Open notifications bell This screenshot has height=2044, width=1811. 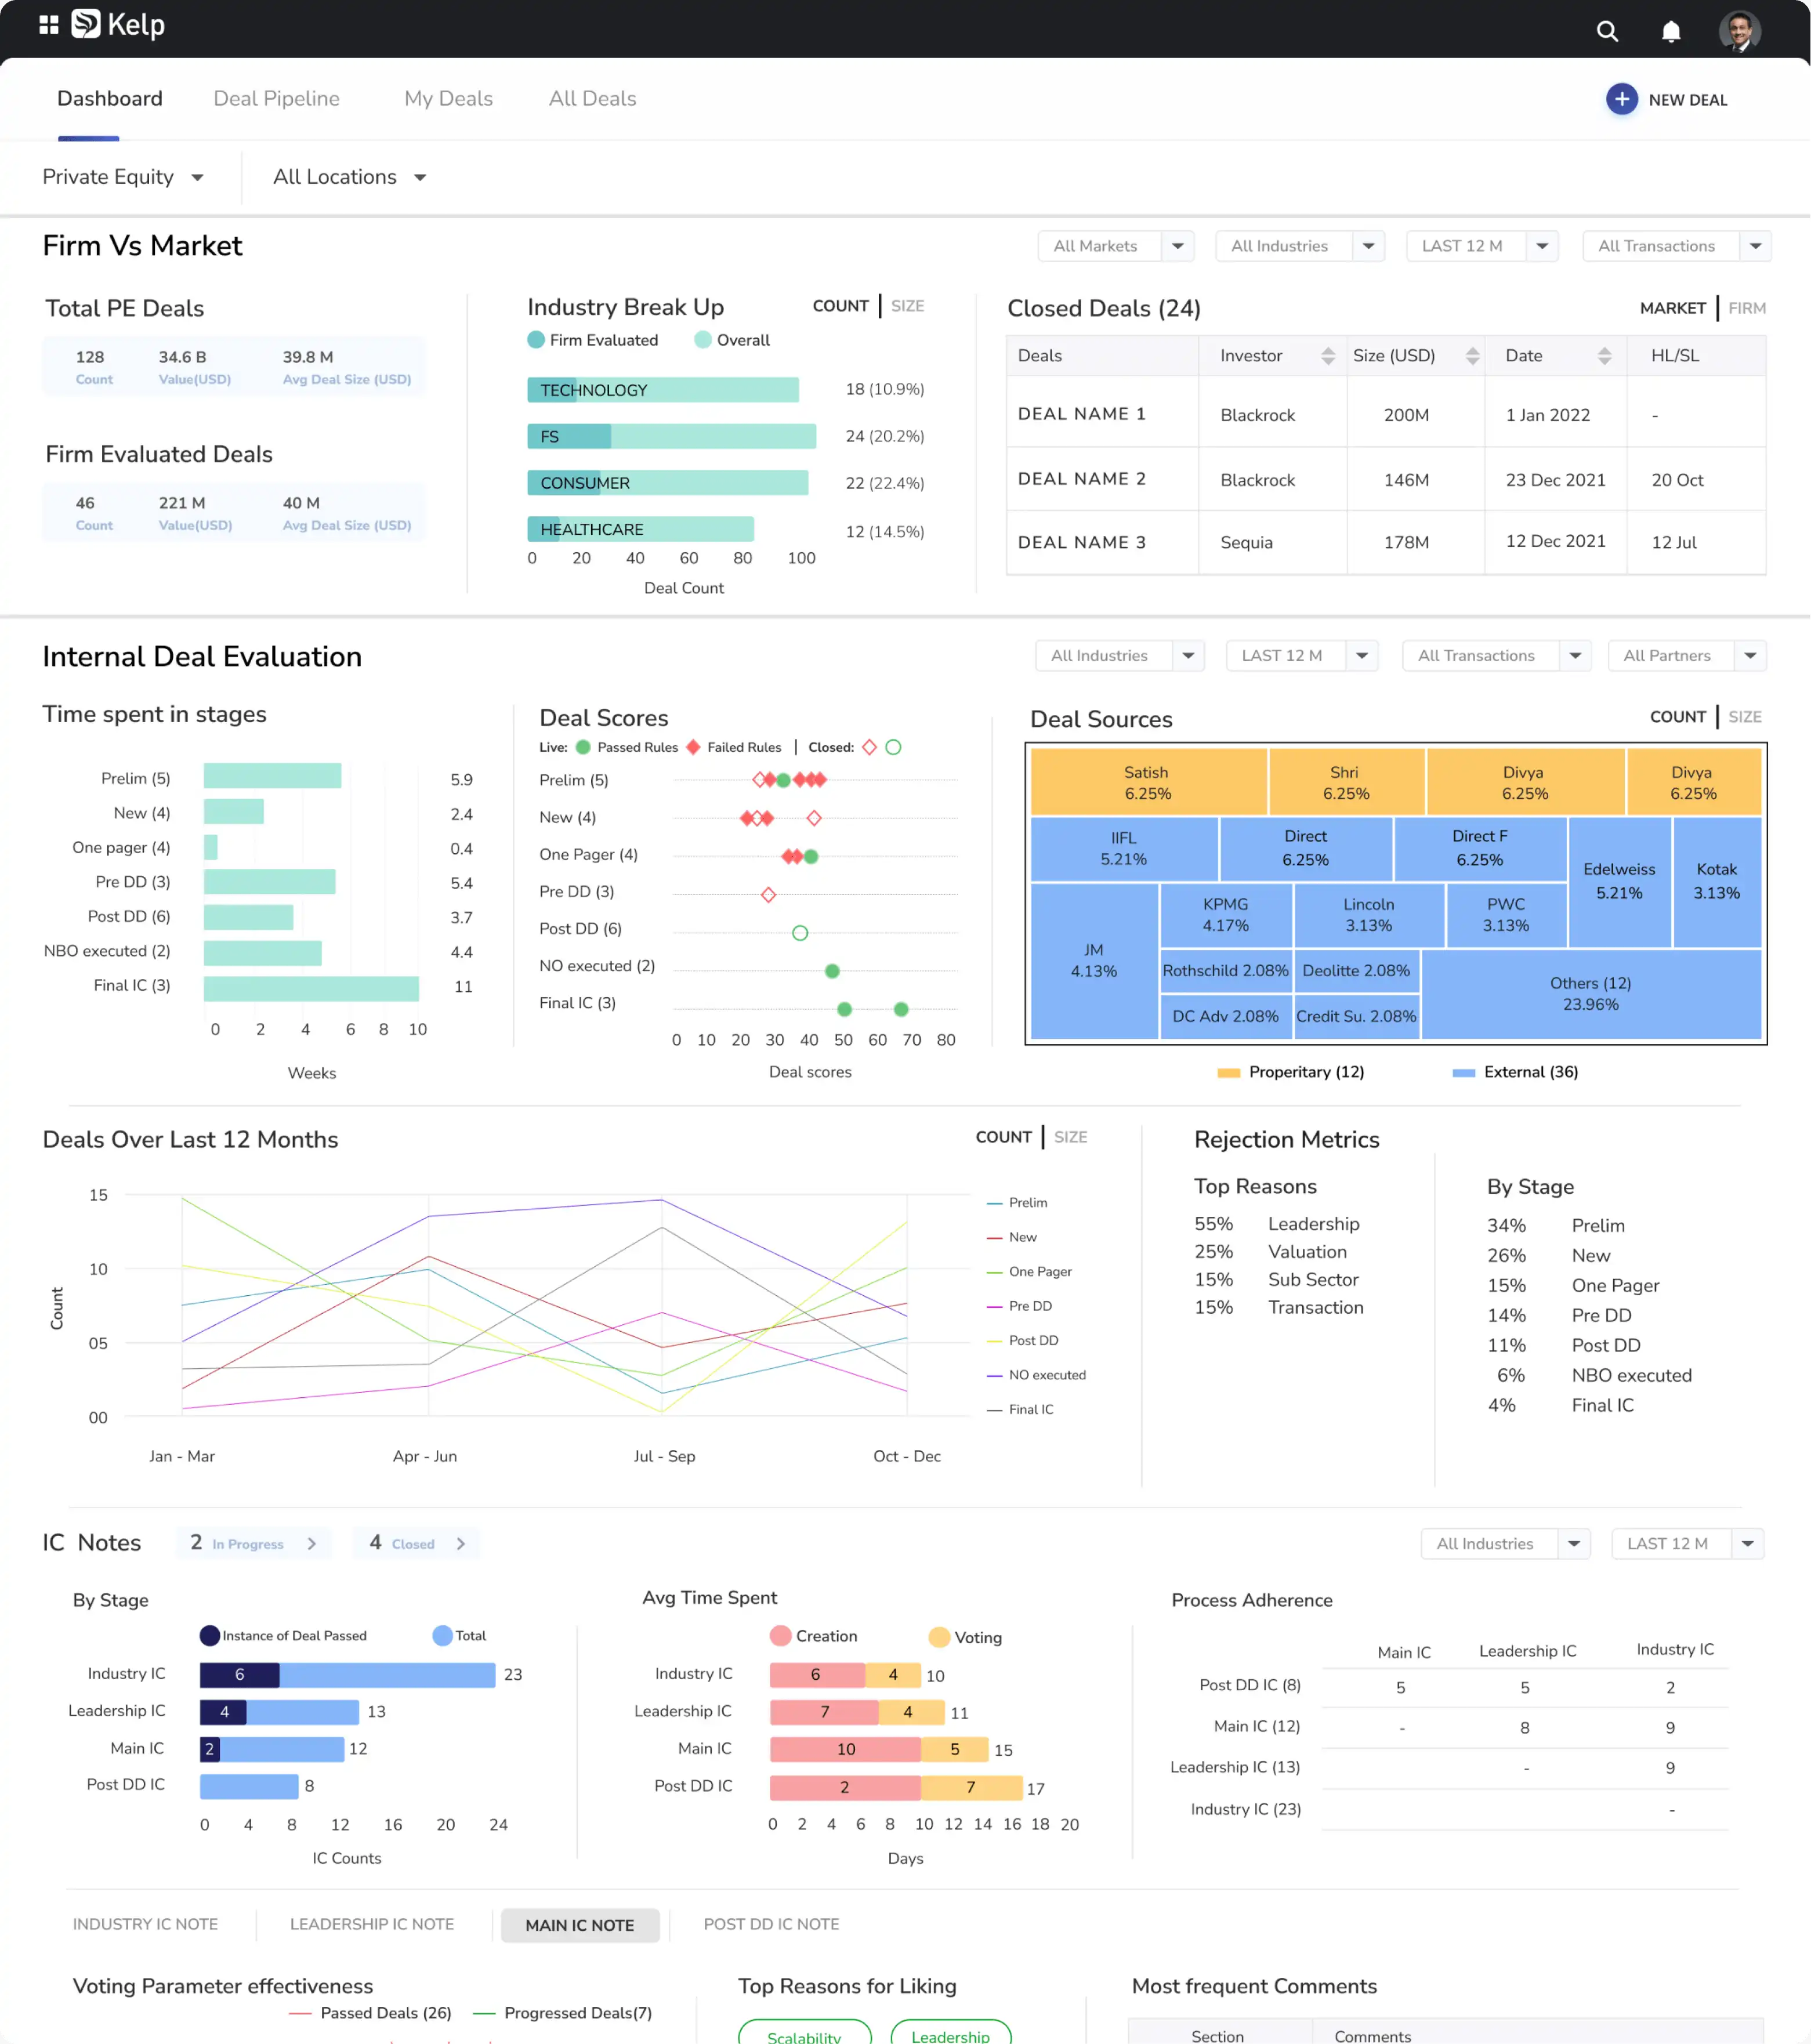point(1671,32)
